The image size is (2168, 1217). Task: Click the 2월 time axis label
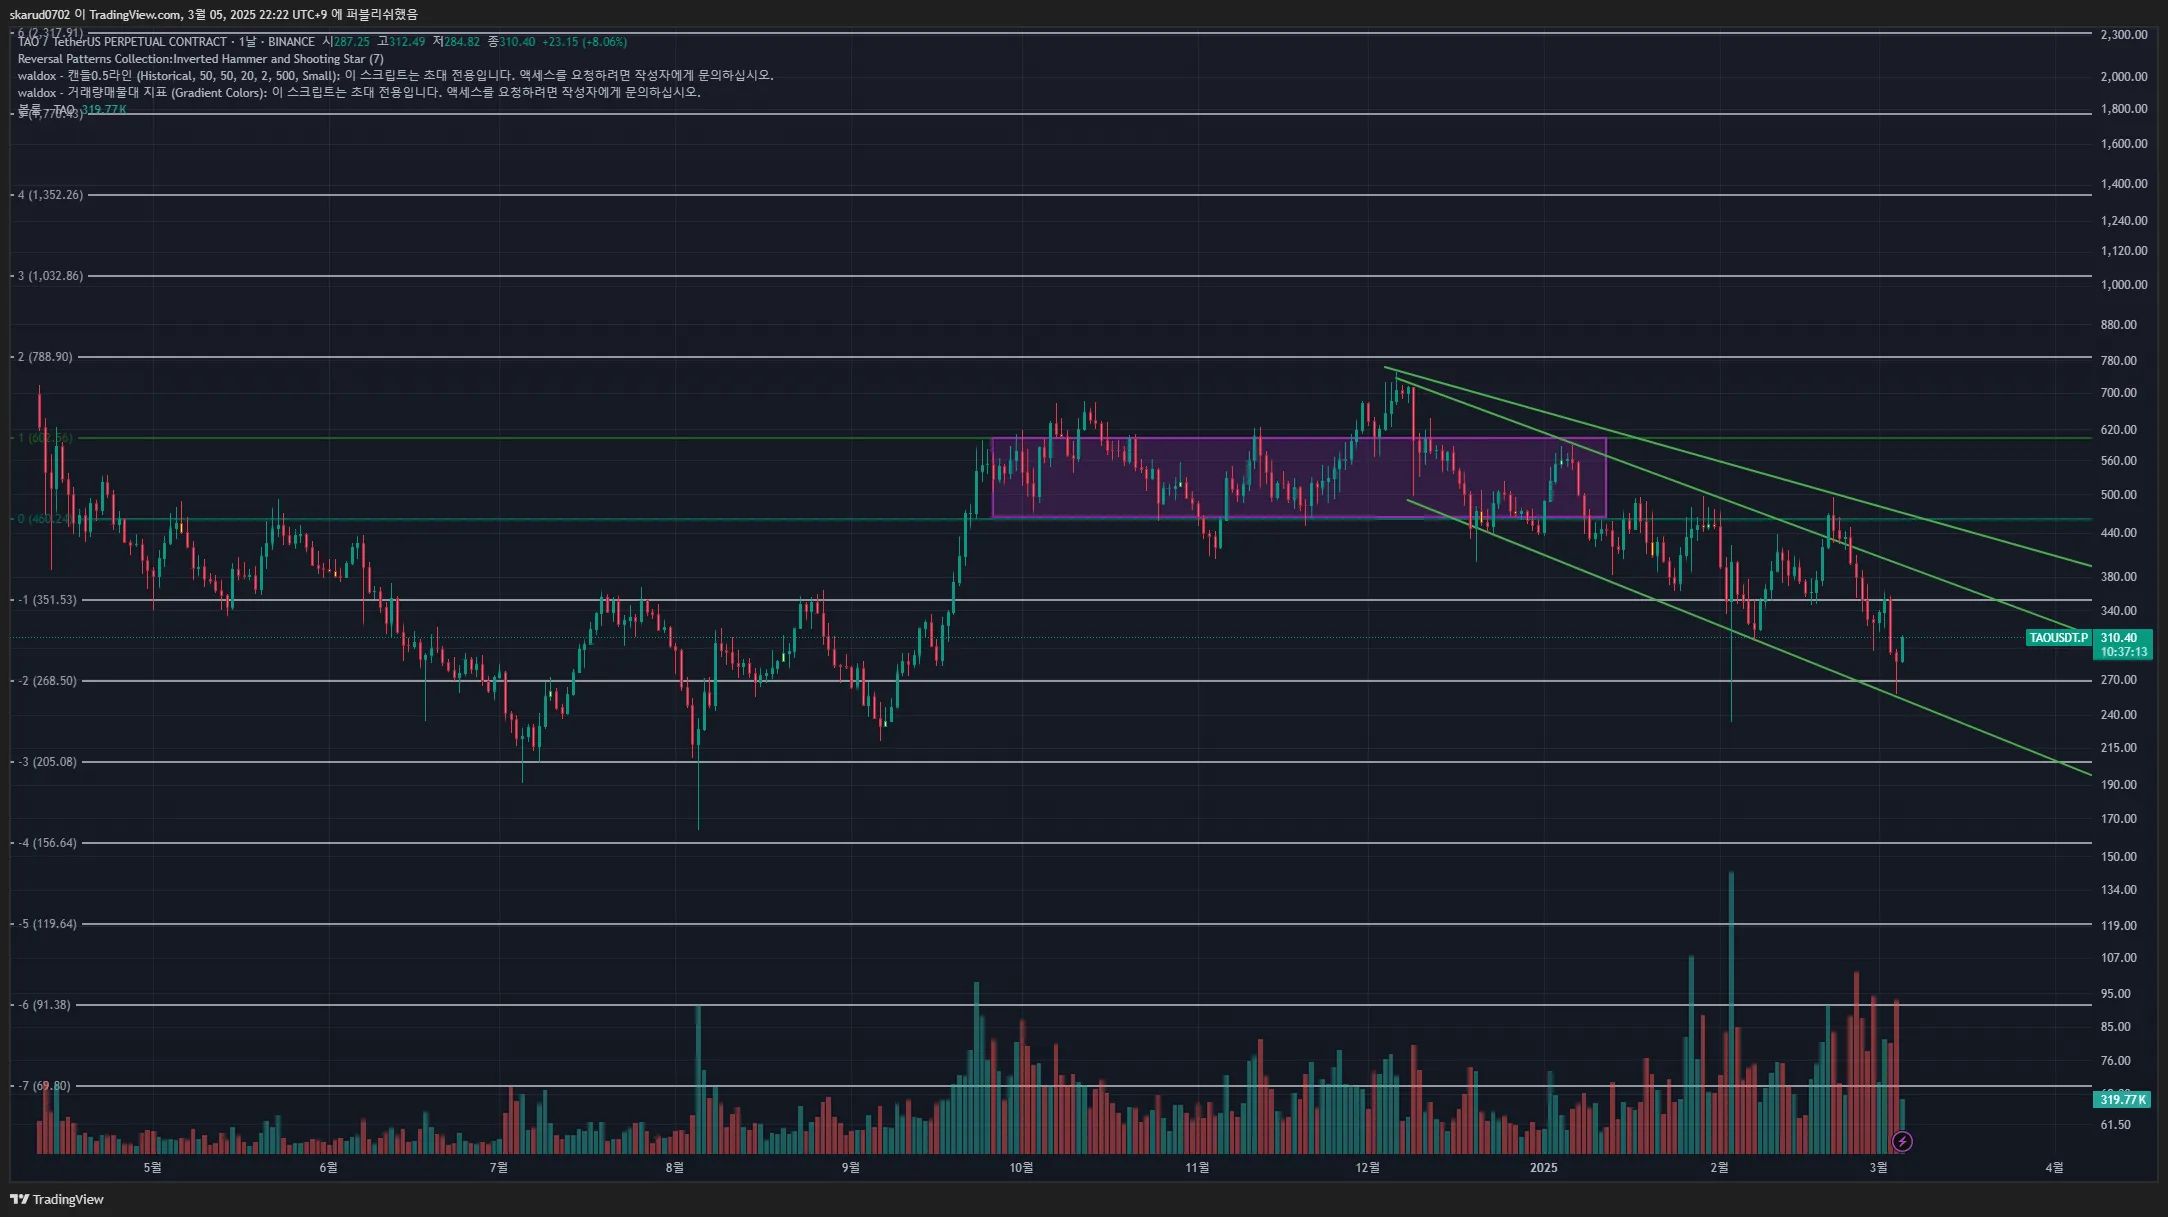[1719, 1168]
